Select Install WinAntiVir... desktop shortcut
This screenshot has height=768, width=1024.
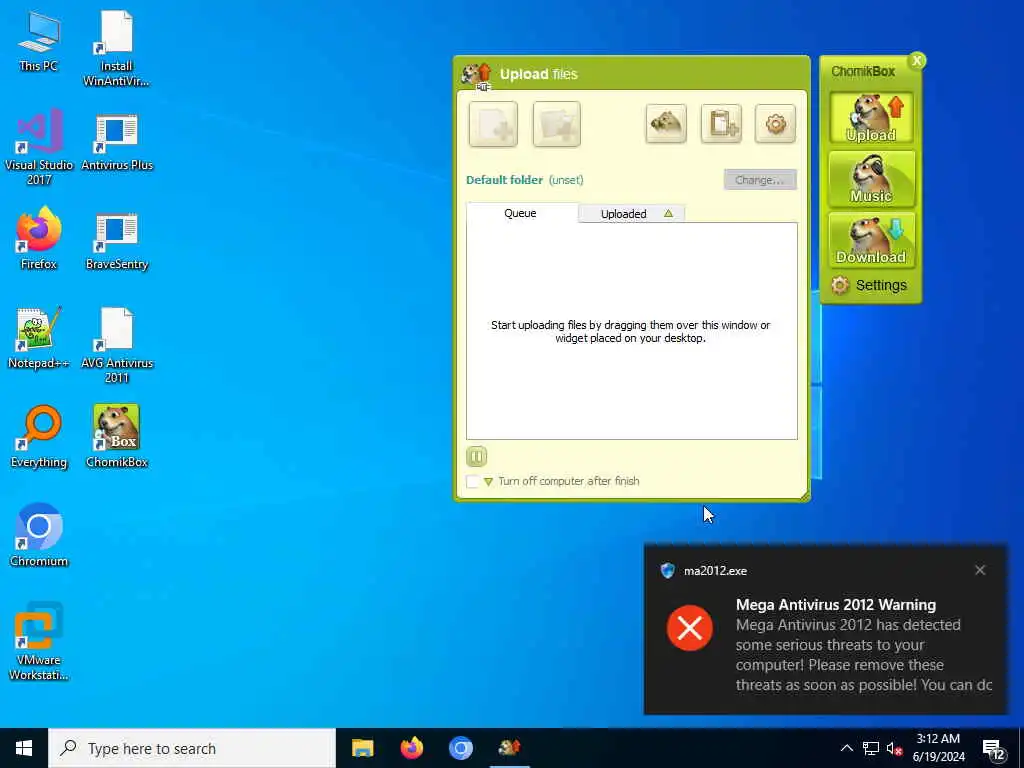(x=117, y=49)
